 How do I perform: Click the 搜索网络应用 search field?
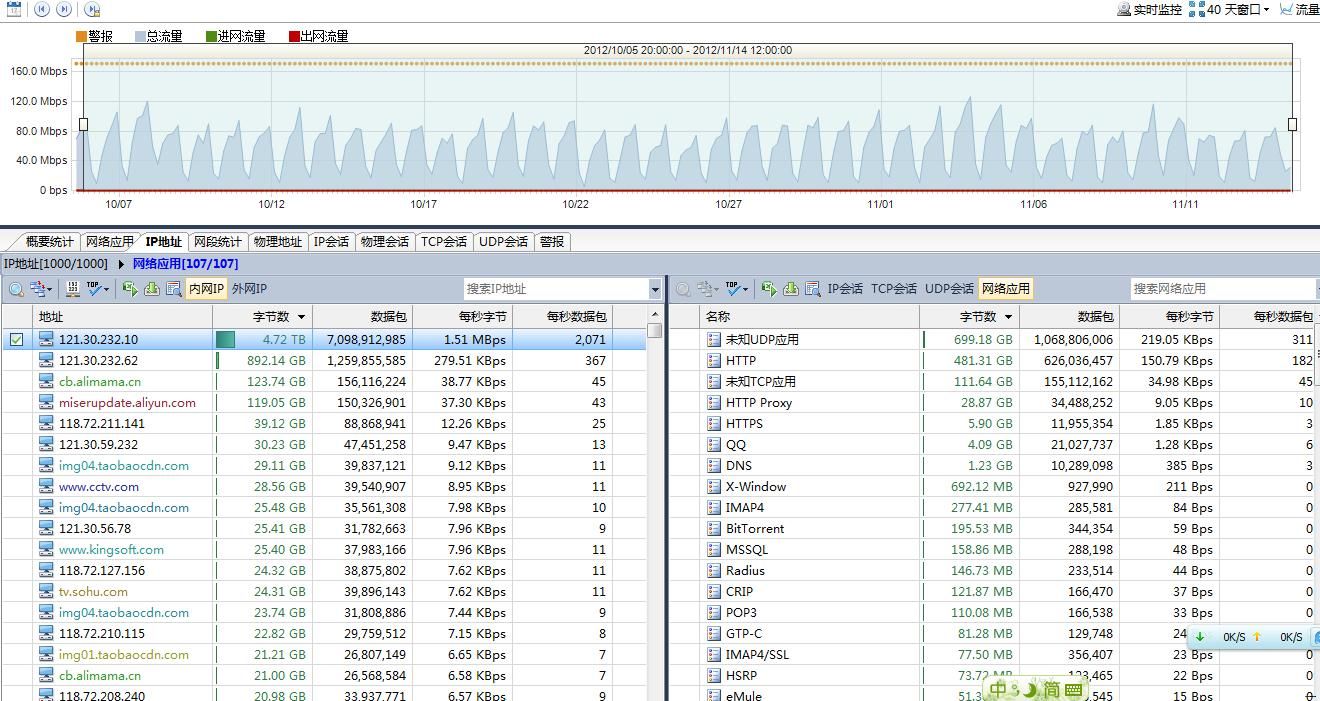[x=1210, y=289]
